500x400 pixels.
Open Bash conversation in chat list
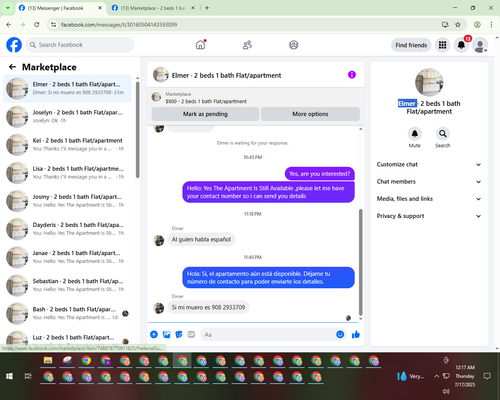67,313
